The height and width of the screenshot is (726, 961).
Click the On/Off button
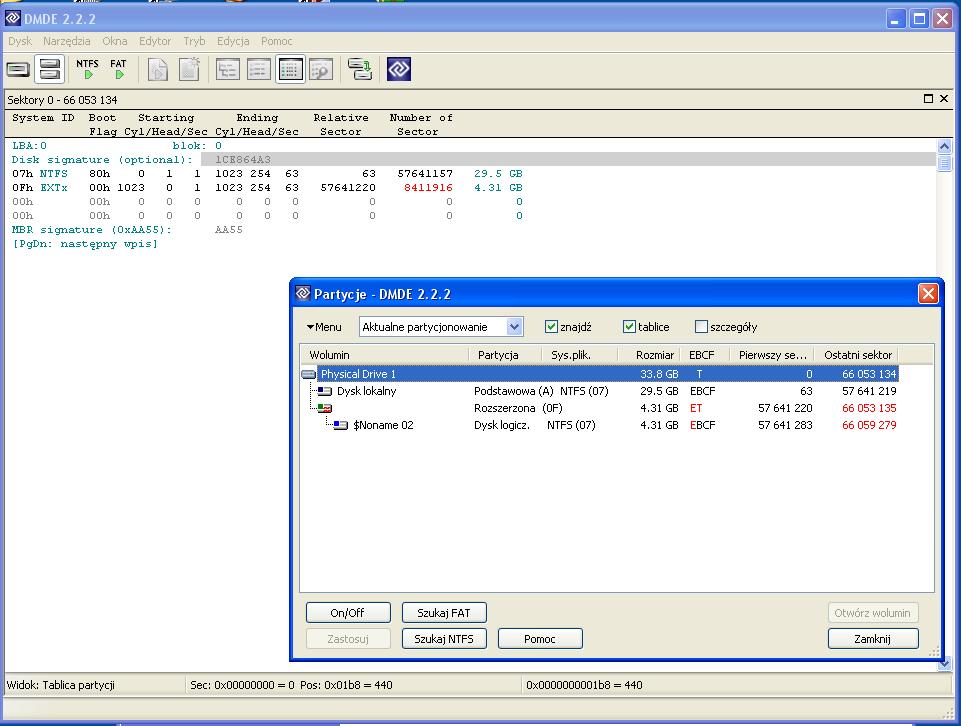click(348, 613)
